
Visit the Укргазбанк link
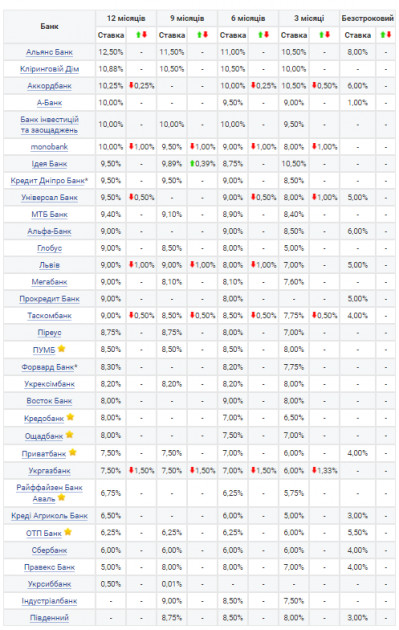pyautogui.click(x=49, y=471)
